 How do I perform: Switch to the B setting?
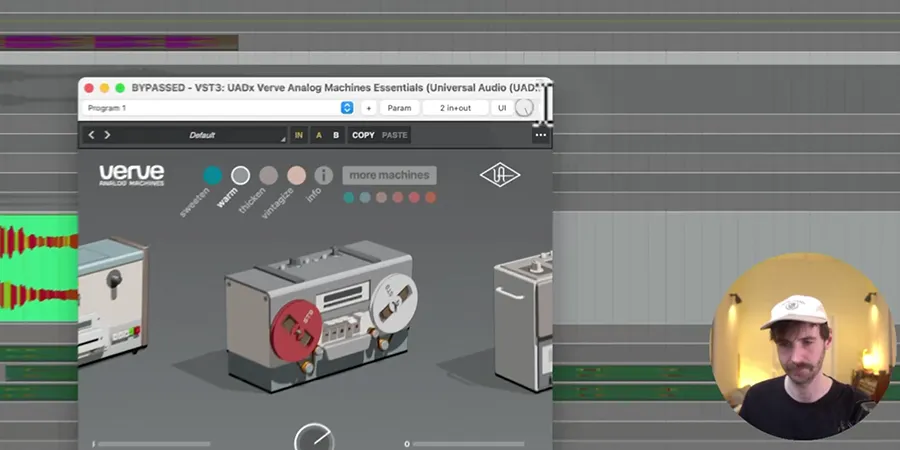(336, 135)
